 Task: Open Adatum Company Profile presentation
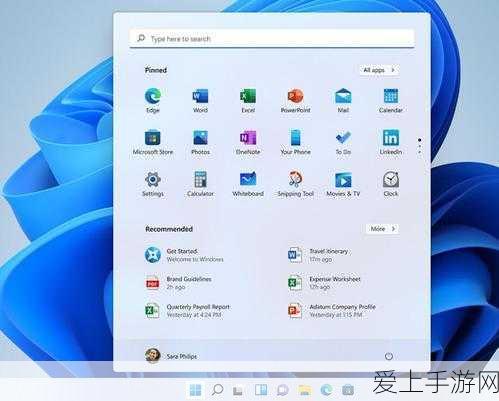click(332, 311)
